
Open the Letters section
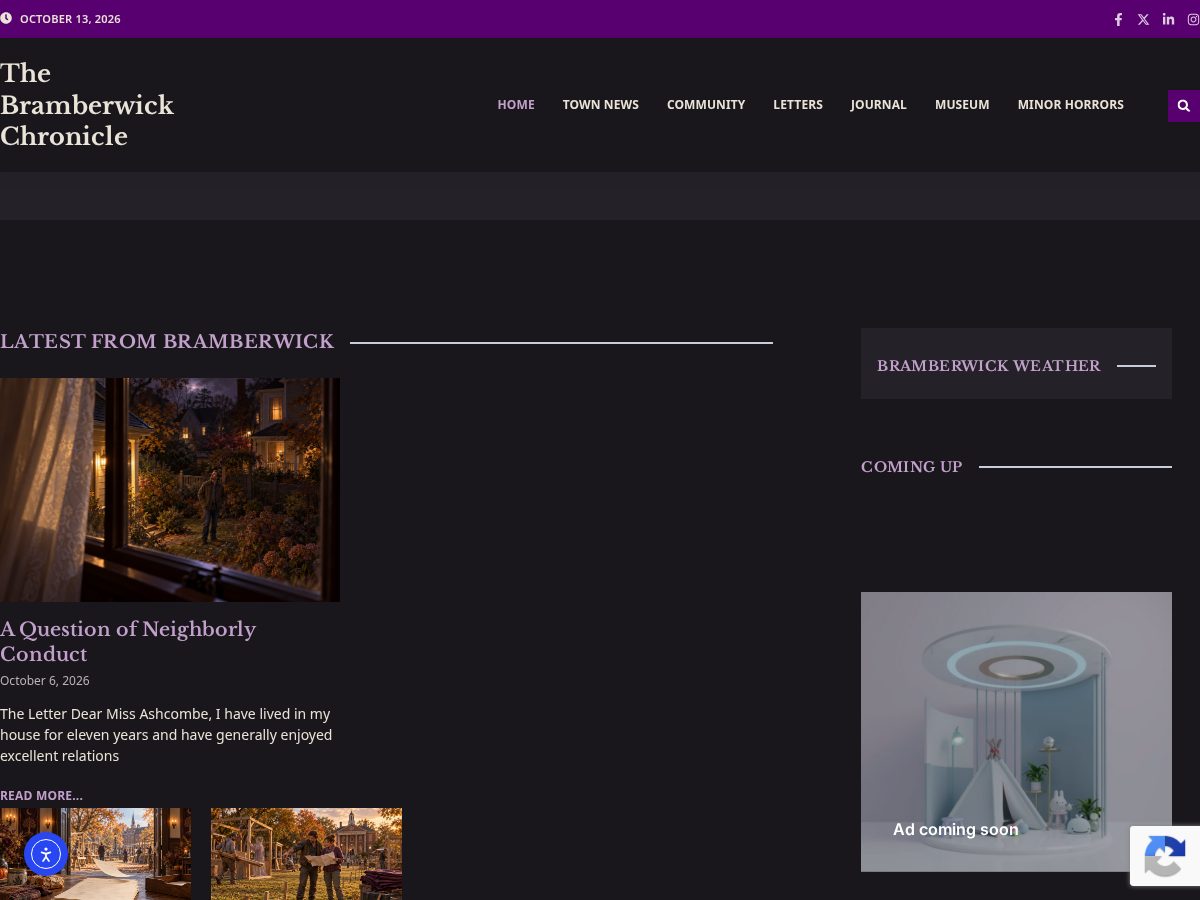click(x=798, y=105)
